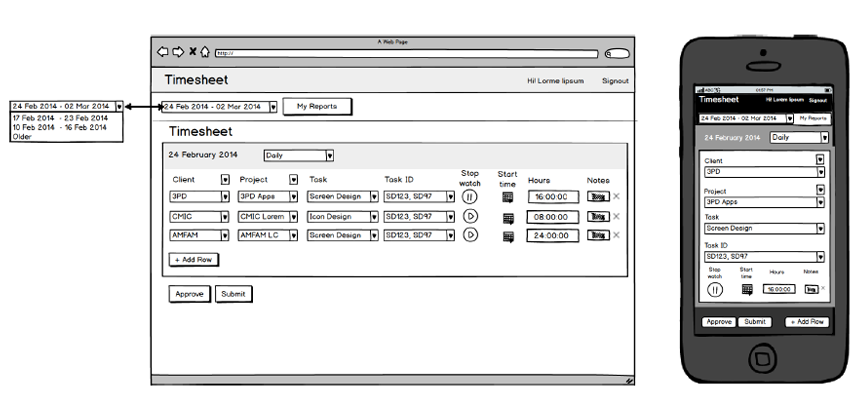This screenshot has width=861, height=414.
Task: Click the 16:00:00 hours field on desktop
Action: pos(551,197)
